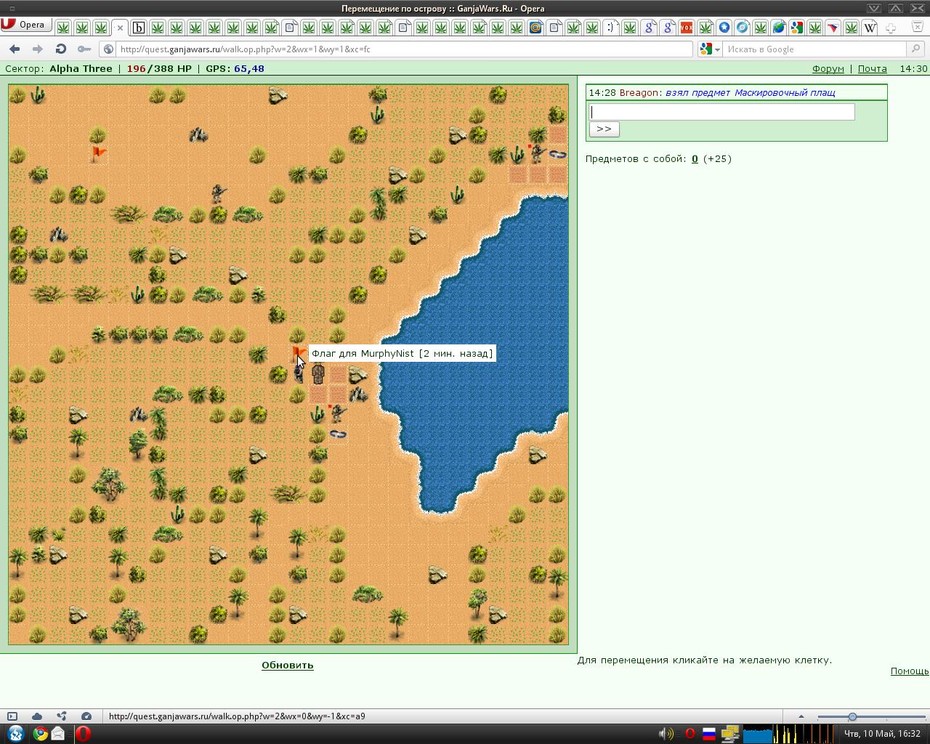Adjust the page zoom slider handle
The image size is (930, 744).
852,717
